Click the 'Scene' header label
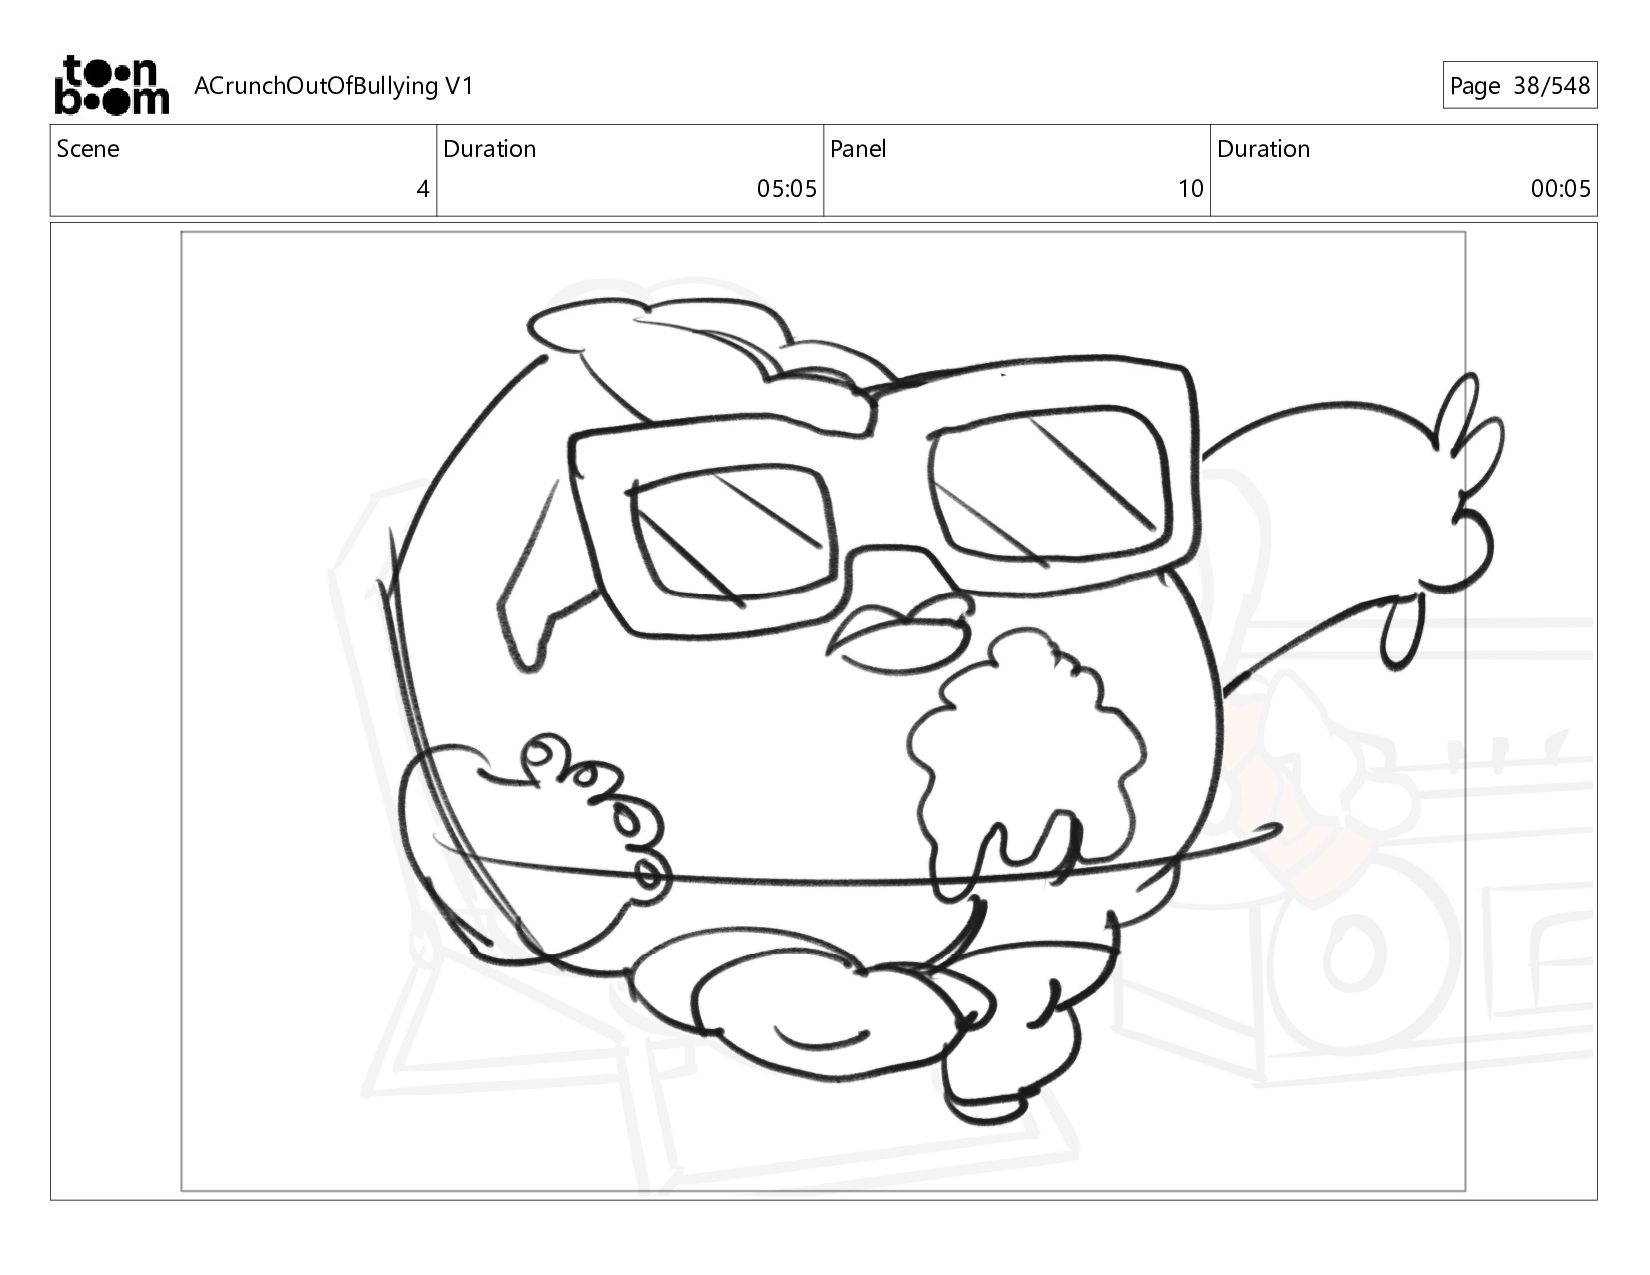This screenshot has width=1650, height=1275. coord(88,149)
